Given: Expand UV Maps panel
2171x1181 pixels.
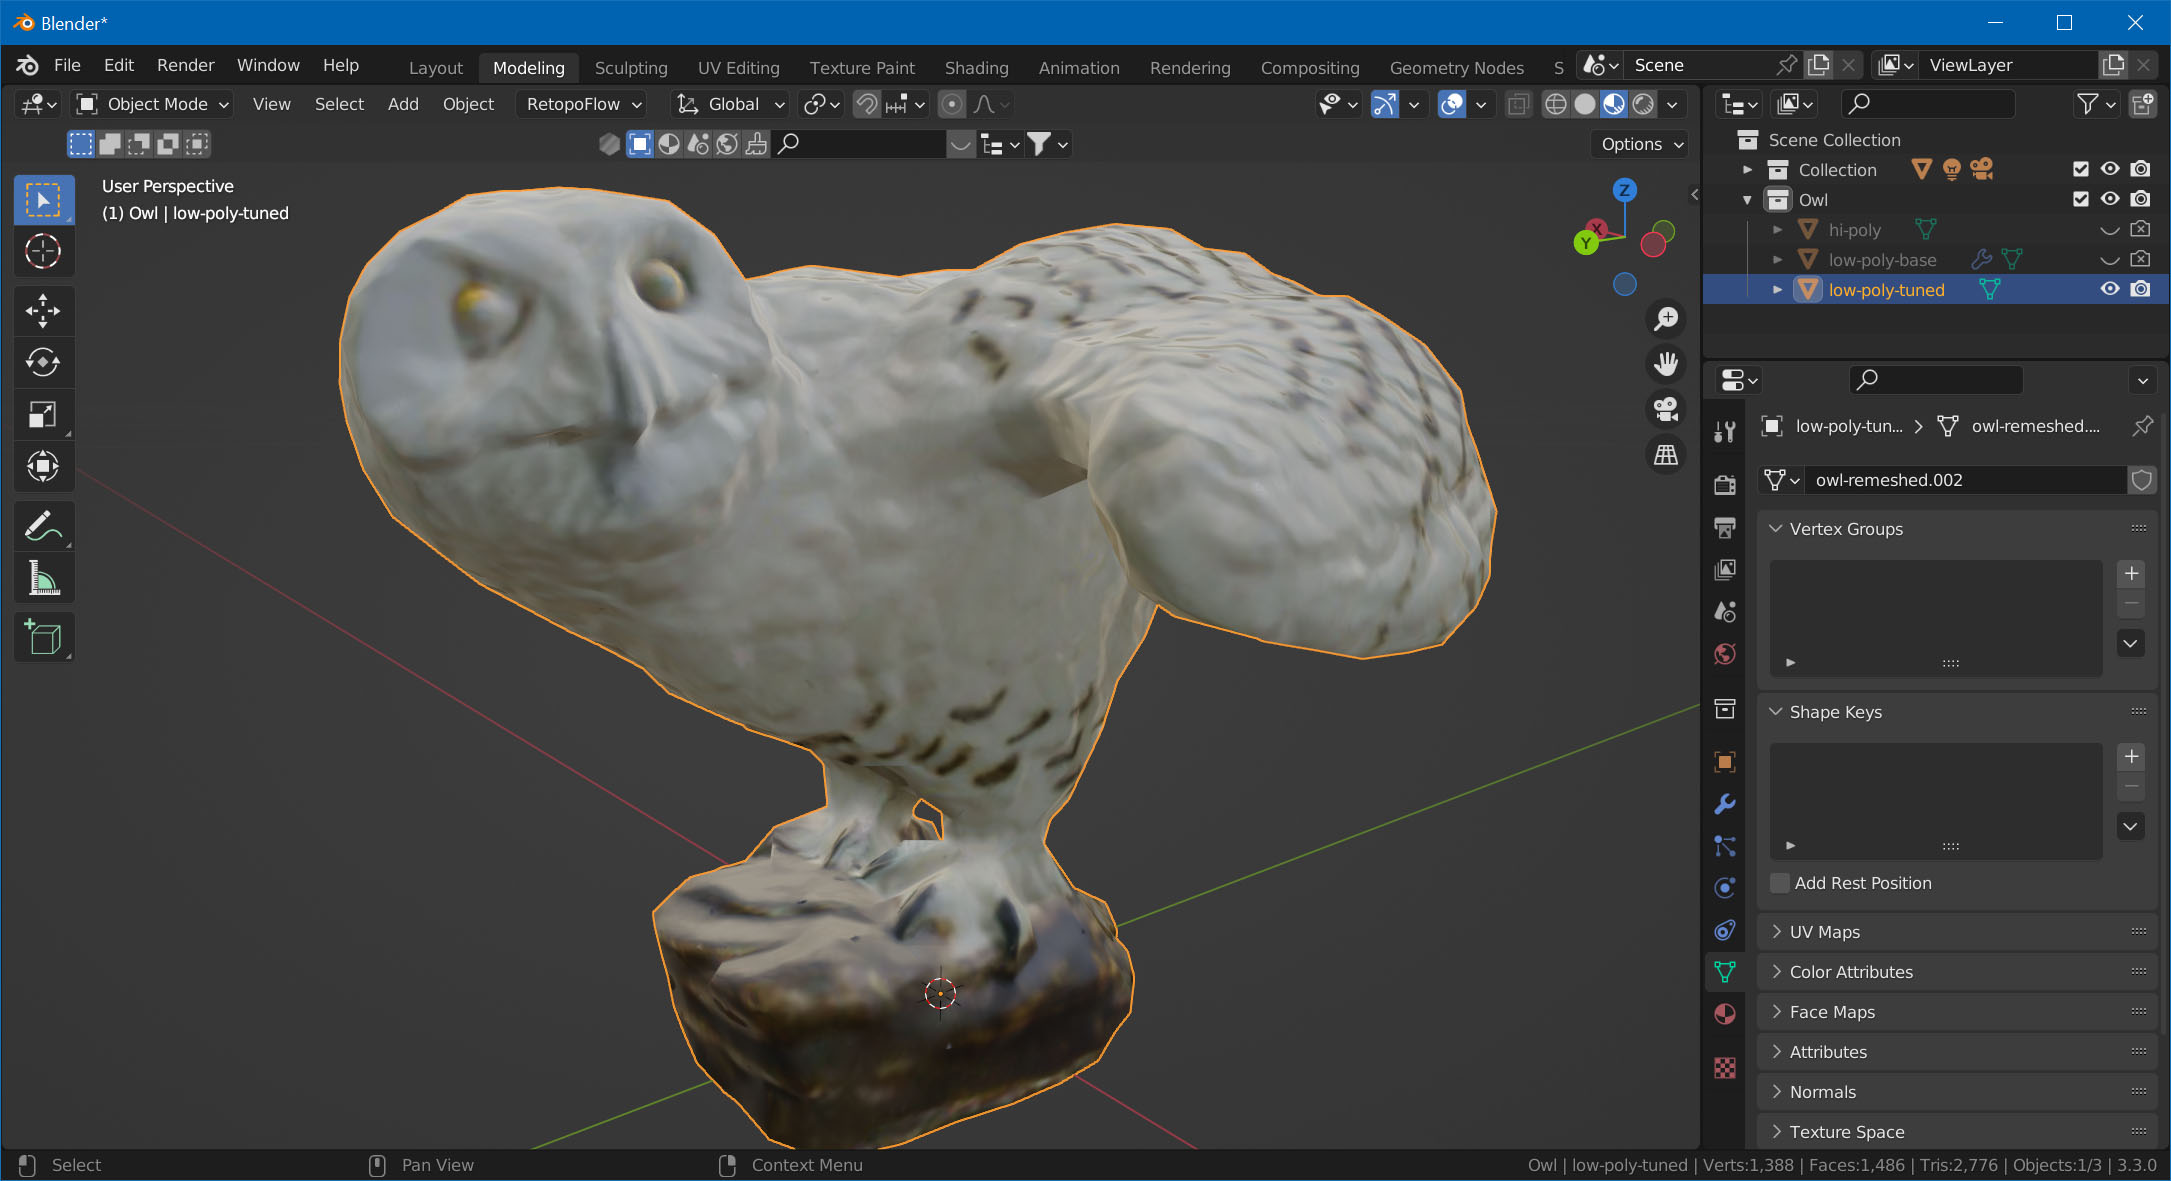Looking at the screenshot, I should 1776,931.
